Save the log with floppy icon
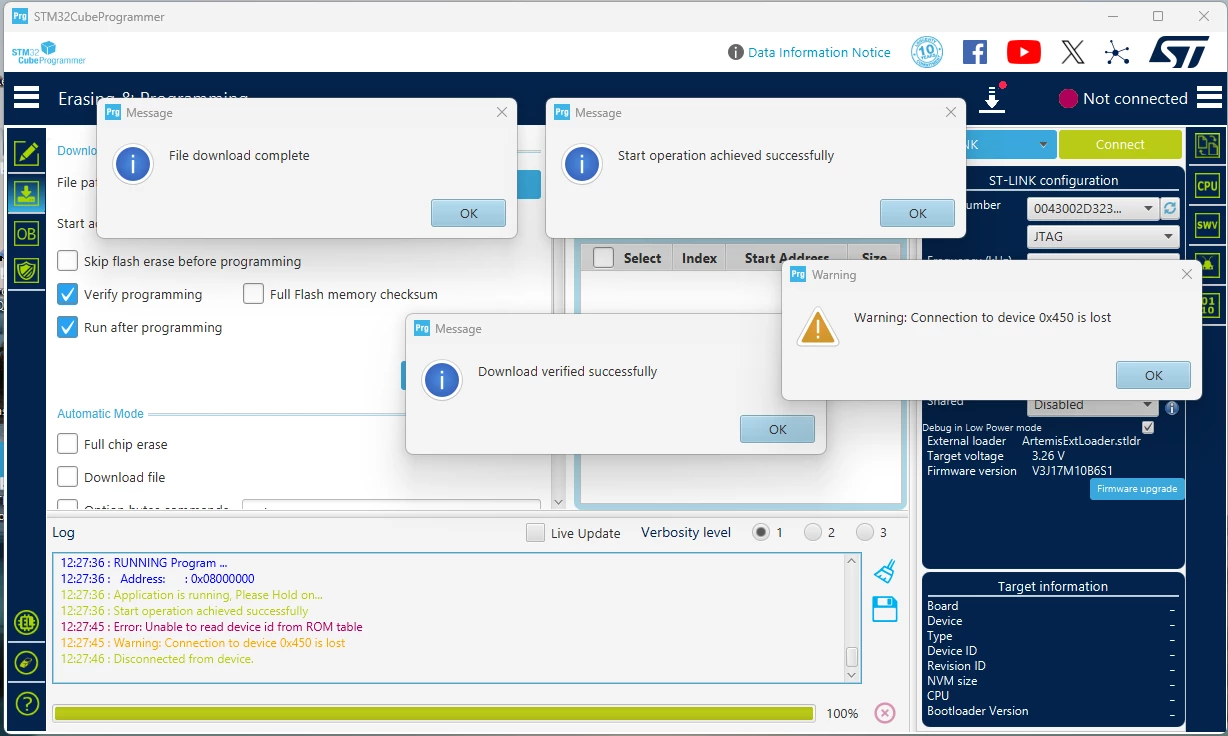Viewport: 1228px width, 736px height. [x=885, y=609]
